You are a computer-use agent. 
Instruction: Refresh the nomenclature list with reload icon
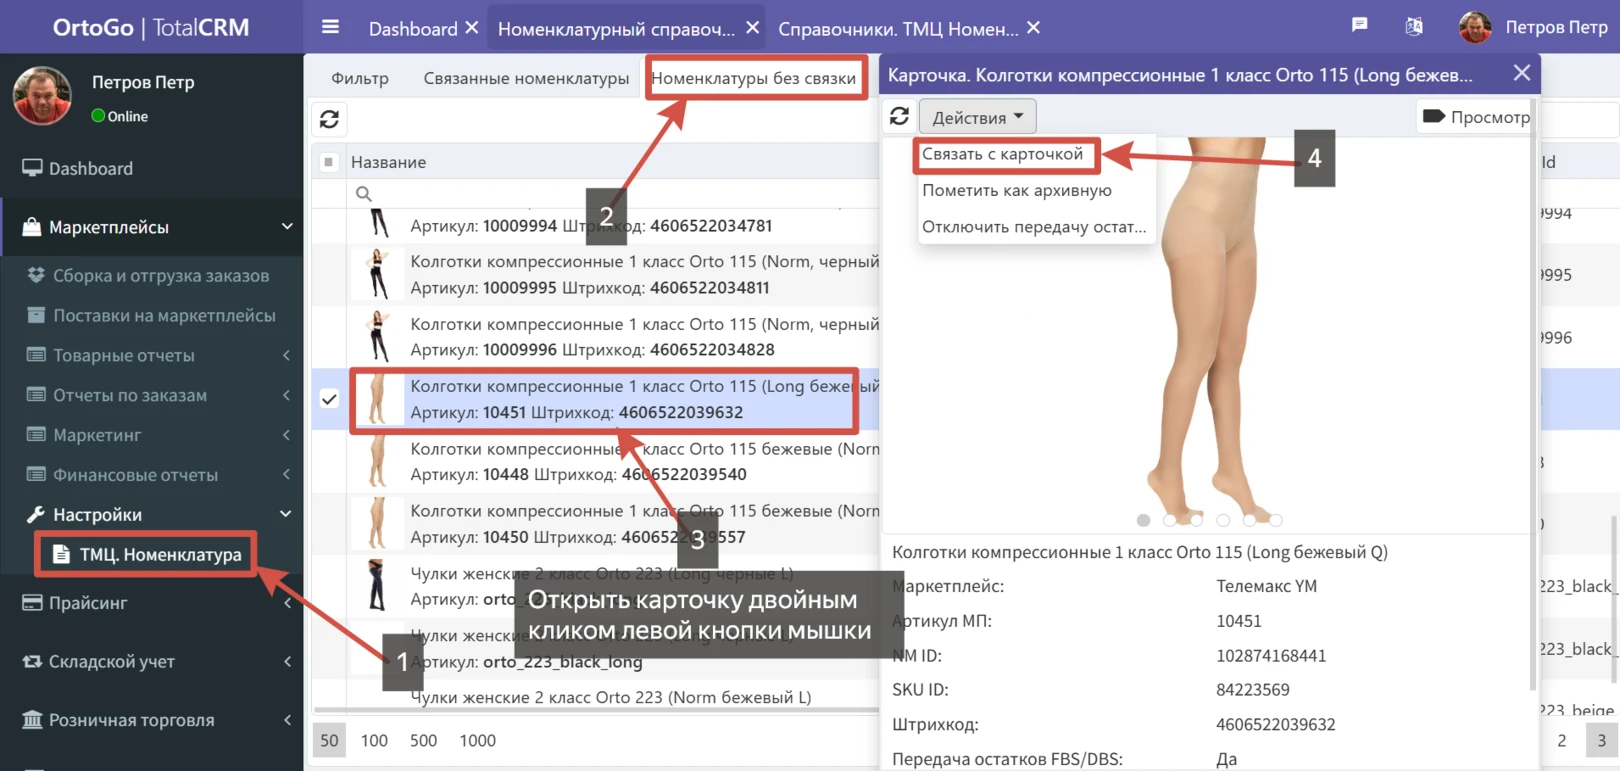(x=329, y=119)
